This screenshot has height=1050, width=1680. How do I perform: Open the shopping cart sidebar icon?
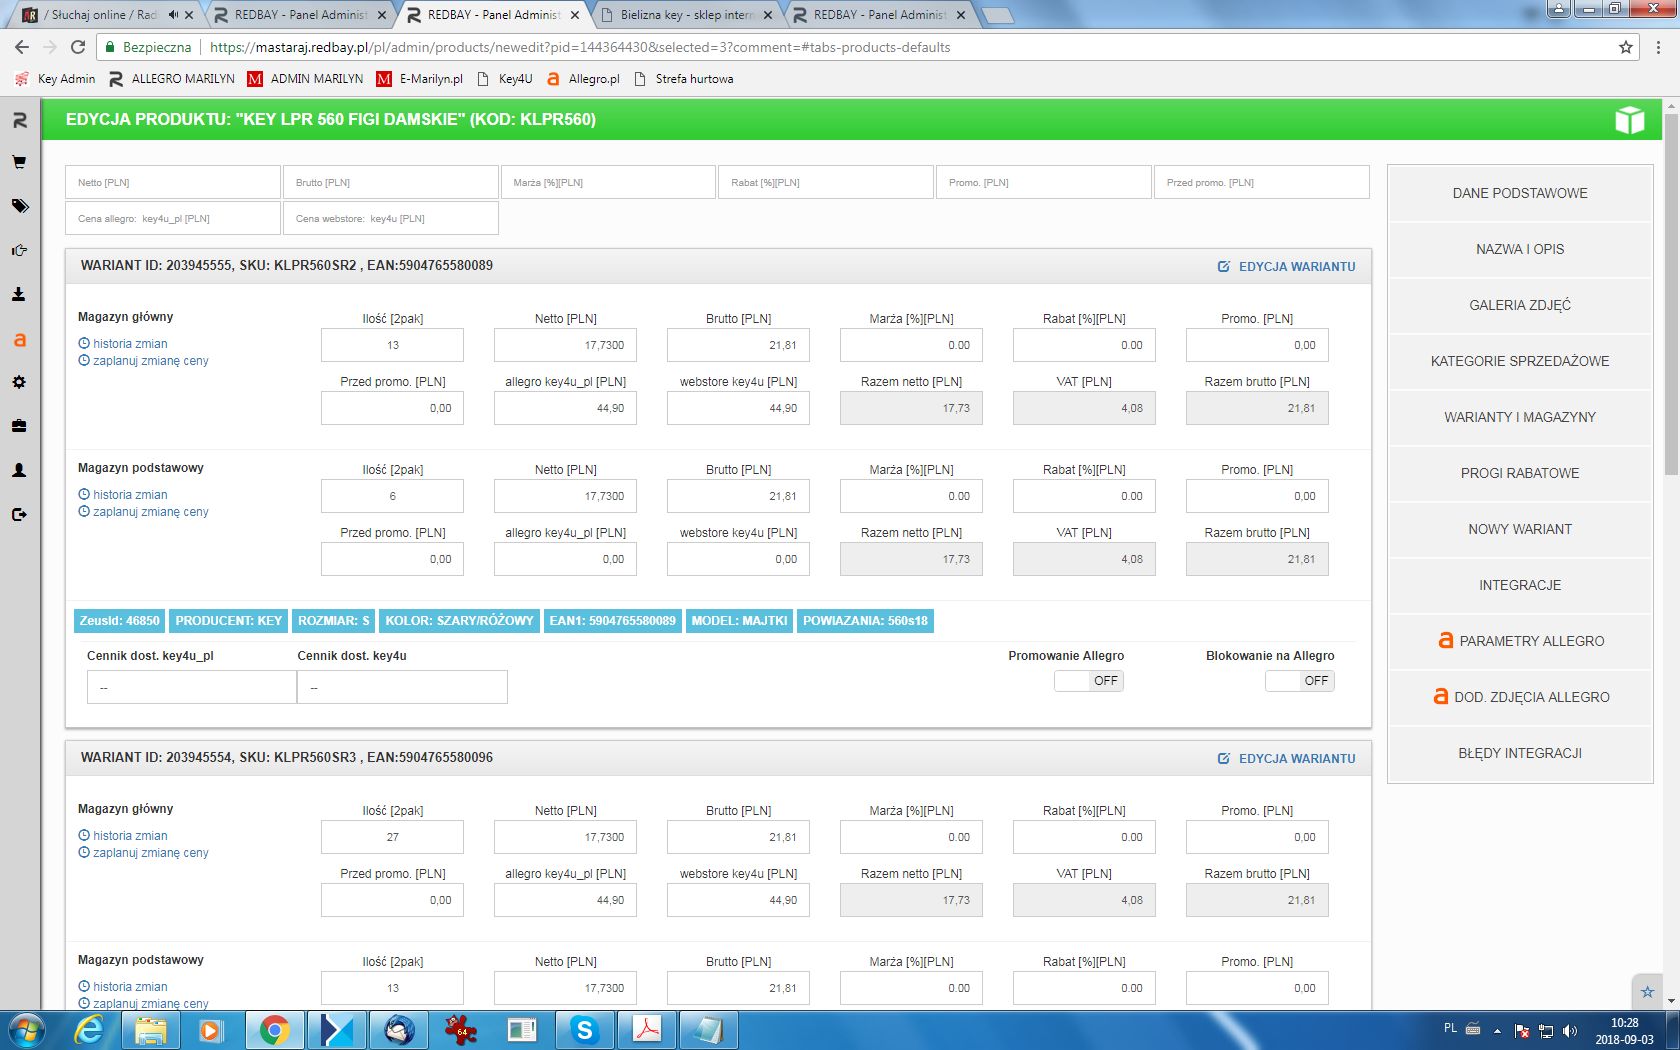pyautogui.click(x=19, y=162)
